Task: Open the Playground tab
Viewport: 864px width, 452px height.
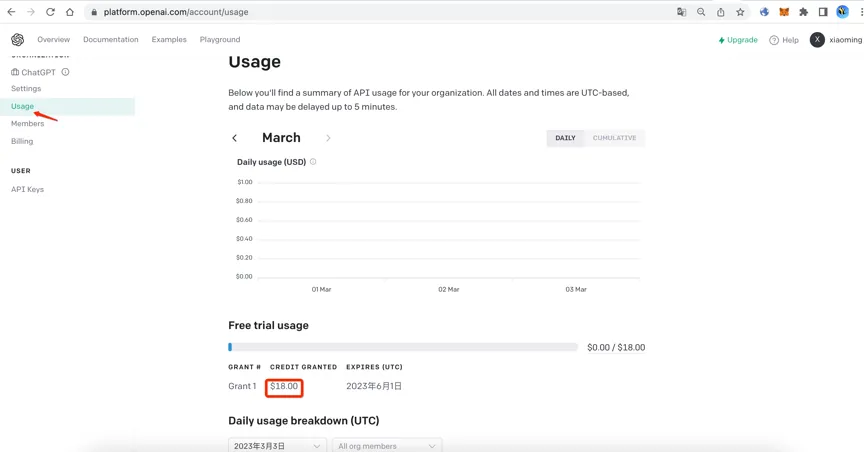Action: [x=219, y=40]
